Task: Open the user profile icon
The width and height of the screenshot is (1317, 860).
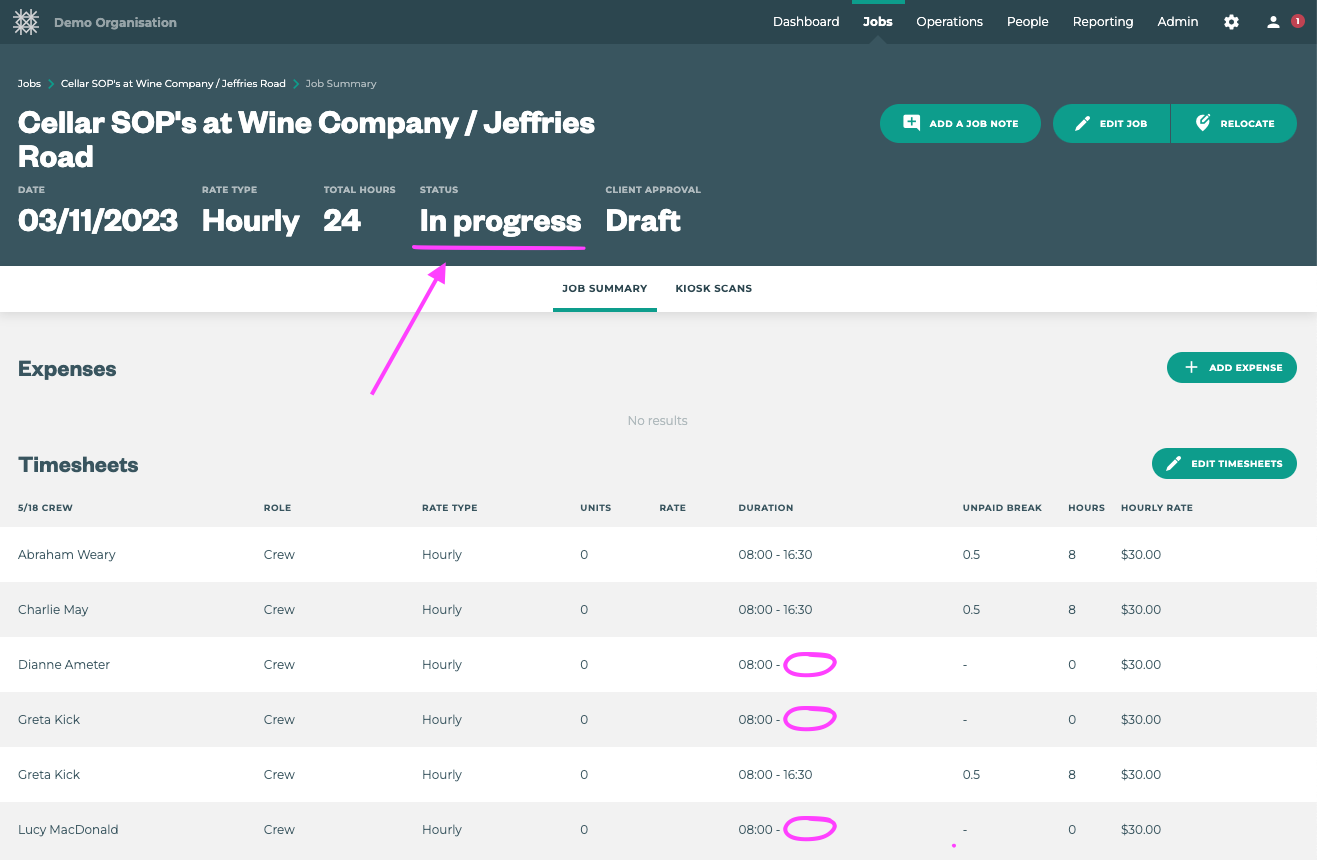Action: [1273, 22]
